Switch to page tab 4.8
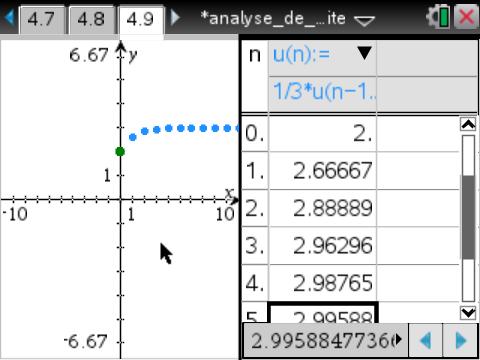This screenshot has height=360, width=480. (x=91, y=19)
